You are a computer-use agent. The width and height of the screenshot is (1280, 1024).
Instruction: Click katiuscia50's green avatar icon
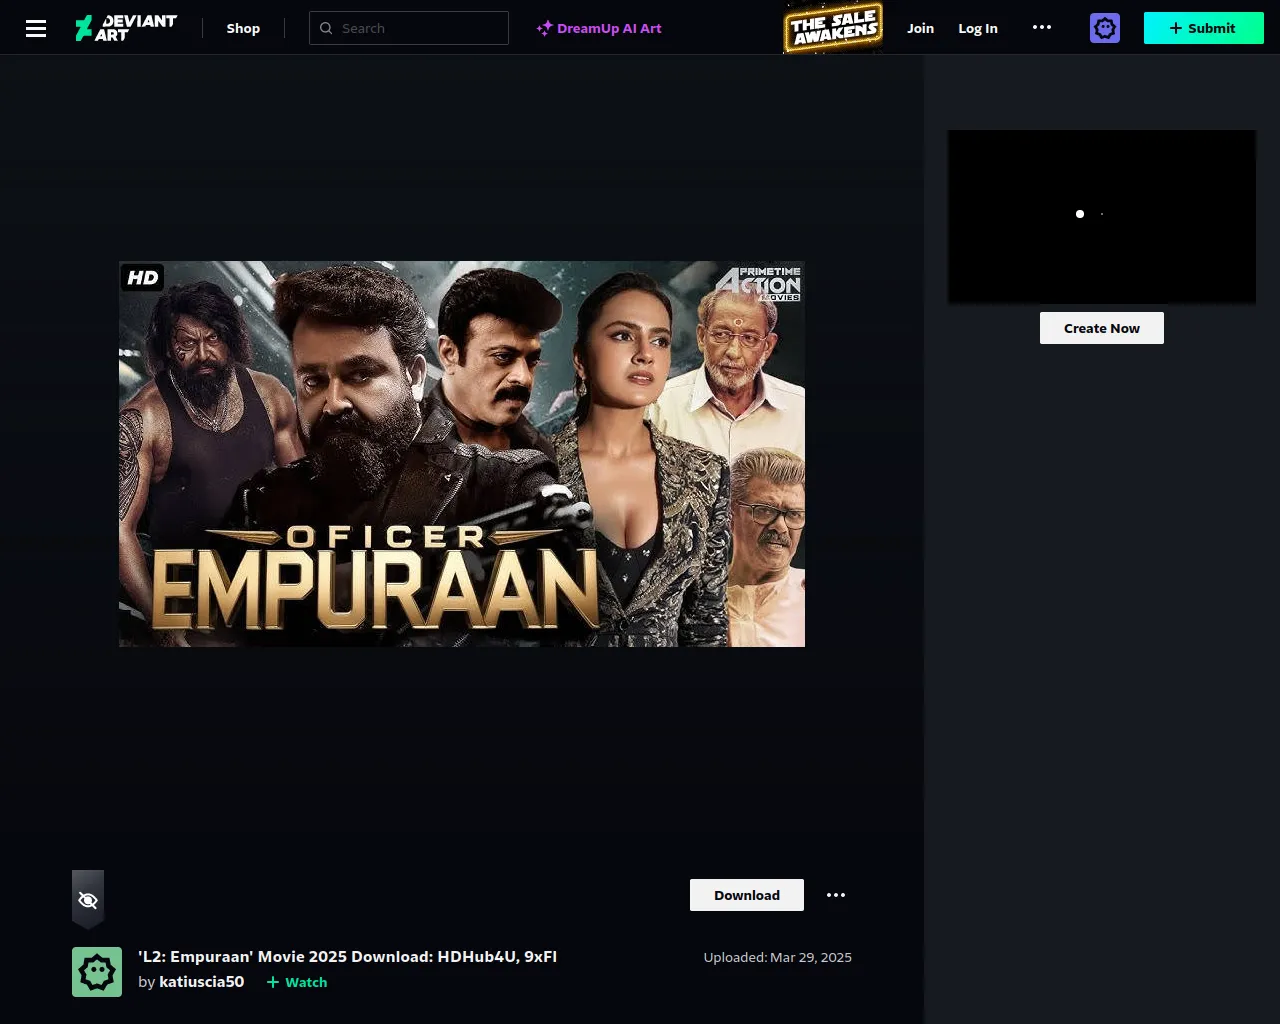[97, 972]
